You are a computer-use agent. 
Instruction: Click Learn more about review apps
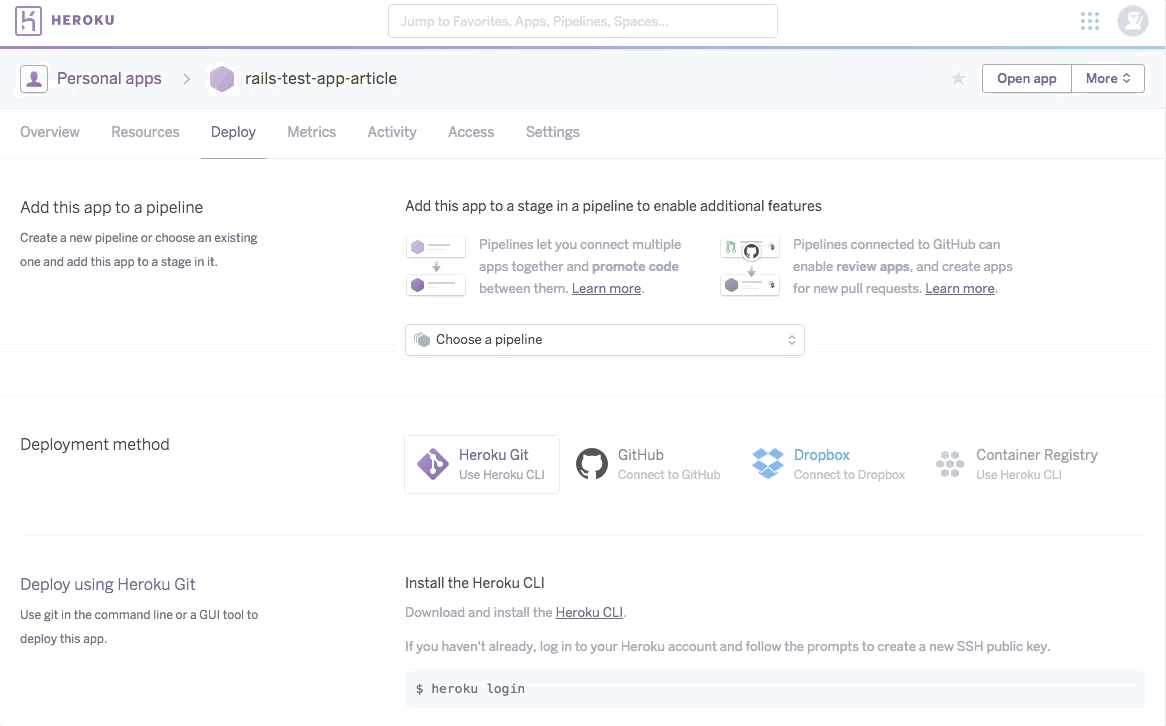pyautogui.click(x=959, y=289)
